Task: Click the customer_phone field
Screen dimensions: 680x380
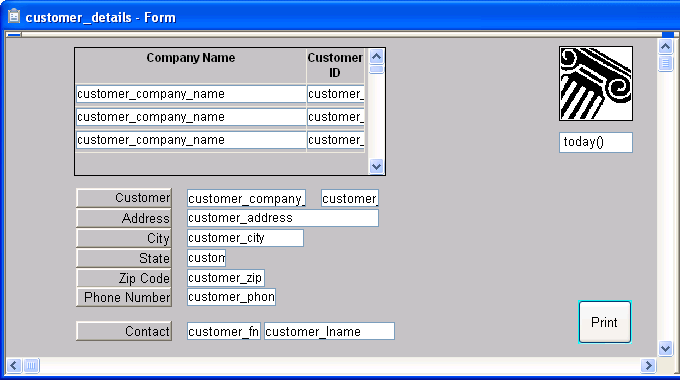Action: point(232,297)
